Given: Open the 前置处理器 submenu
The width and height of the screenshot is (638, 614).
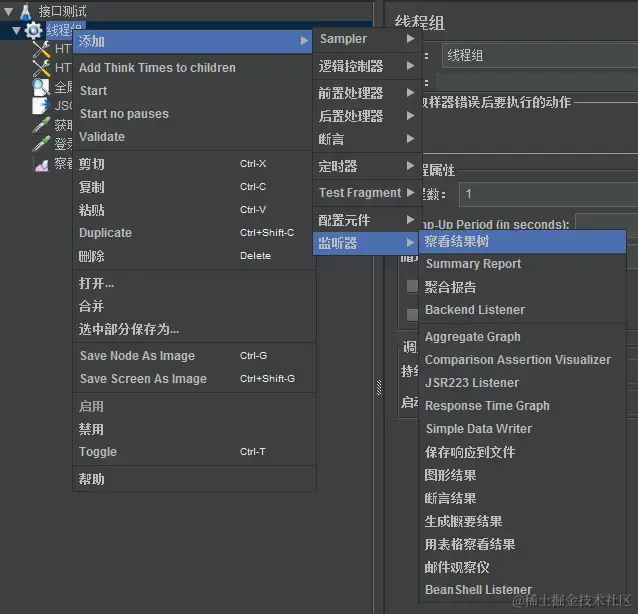Looking at the screenshot, I should pos(367,93).
